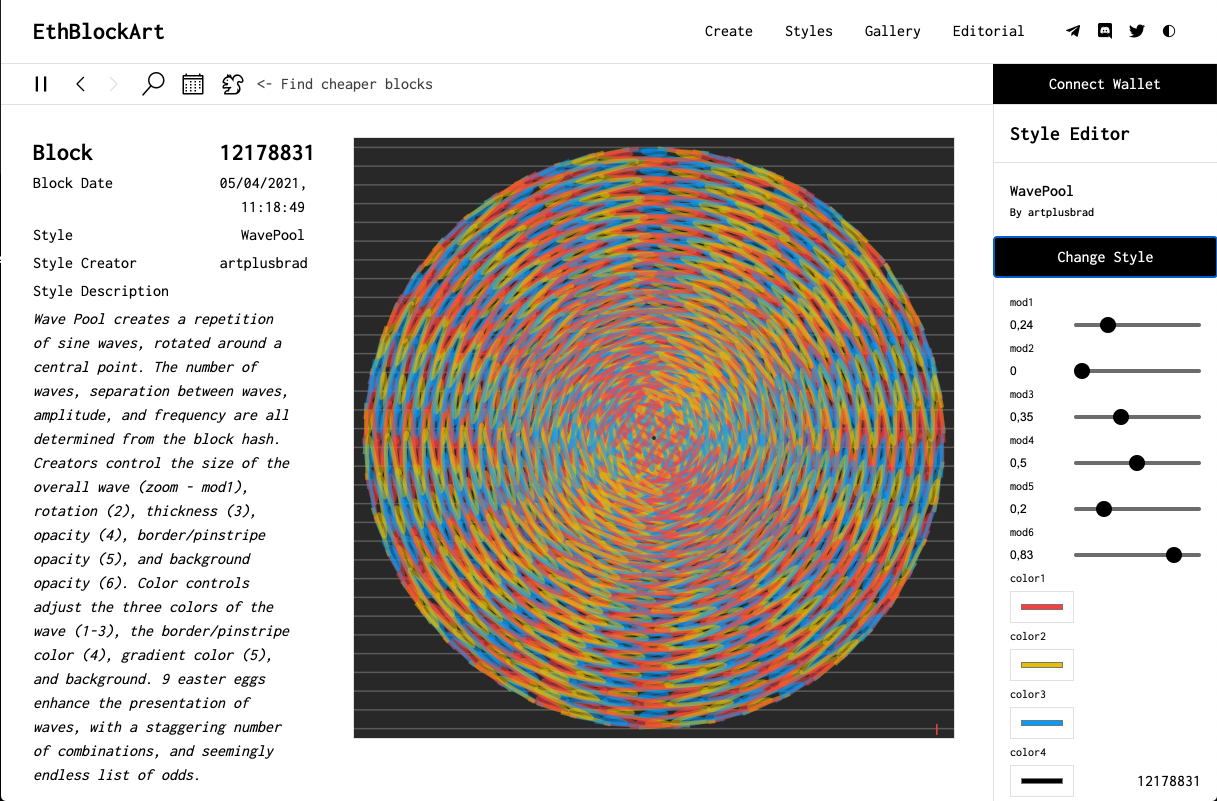Open the color1 red swatch
This screenshot has height=801, width=1217.
pyautogui.click(x=1042, y=607)
